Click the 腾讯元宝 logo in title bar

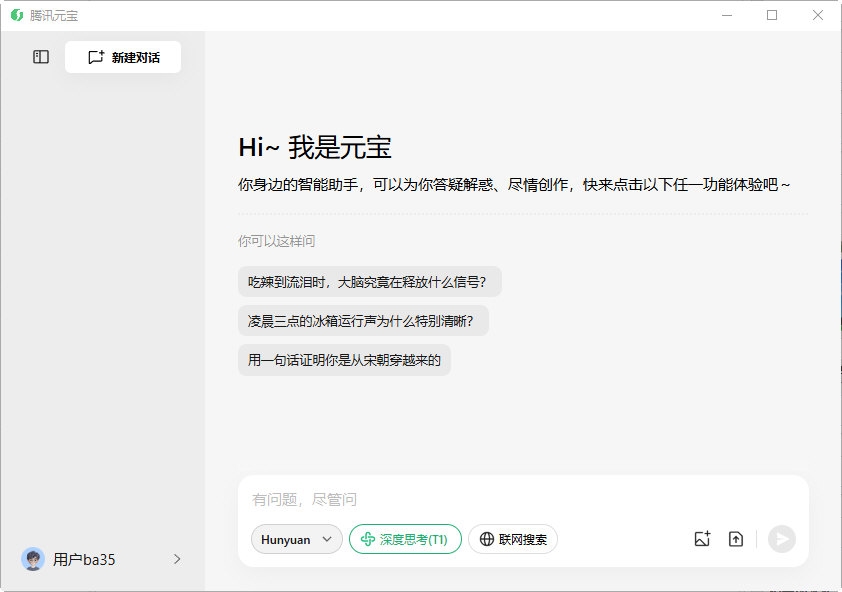click(x=17, y=16)
